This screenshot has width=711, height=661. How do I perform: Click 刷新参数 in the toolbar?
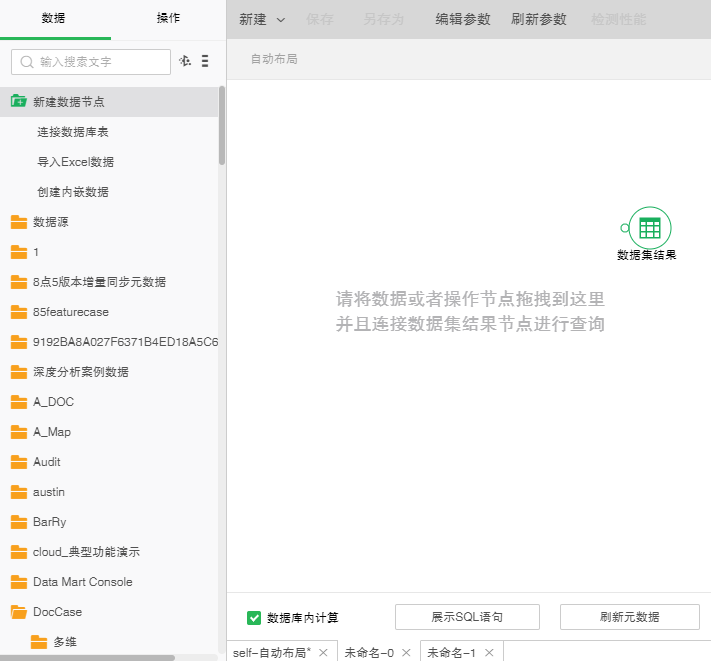pos(539,19)
